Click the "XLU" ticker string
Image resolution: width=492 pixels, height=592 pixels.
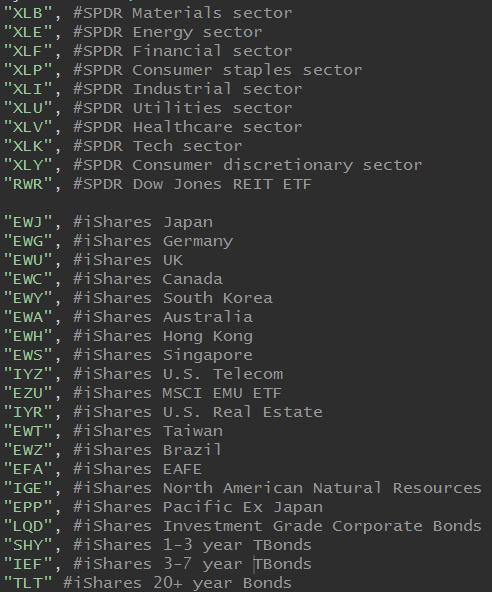tap(28, 108)
